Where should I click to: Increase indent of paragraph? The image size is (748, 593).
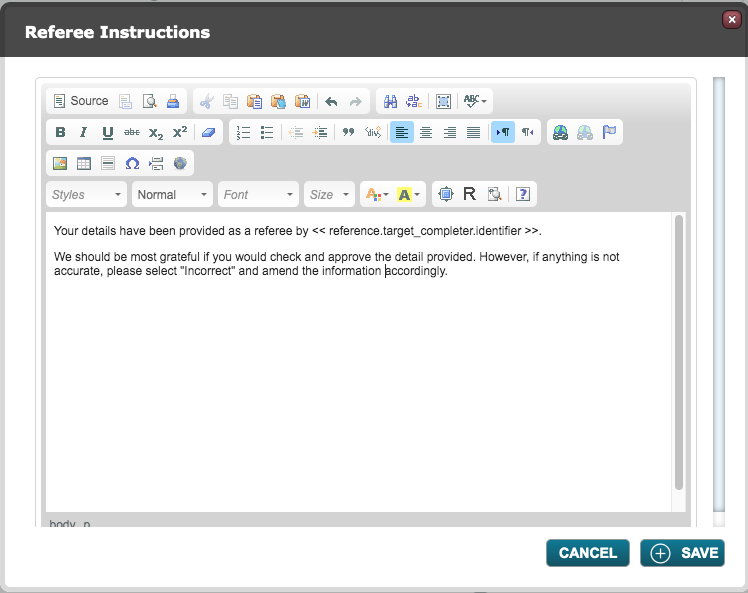click(320, 132)
